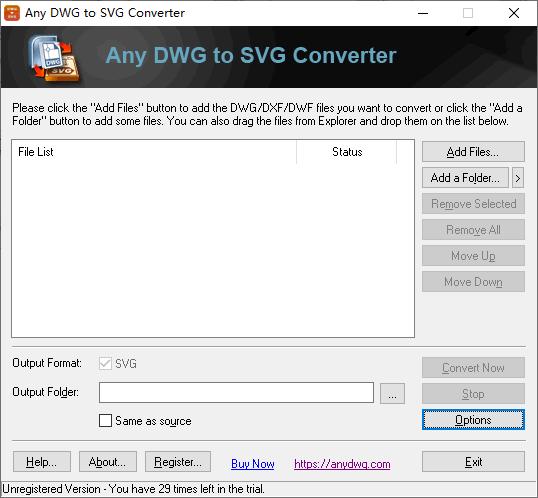This screenshot has height=498, width=538.
Task: Close the converter window
Action: 514,13
